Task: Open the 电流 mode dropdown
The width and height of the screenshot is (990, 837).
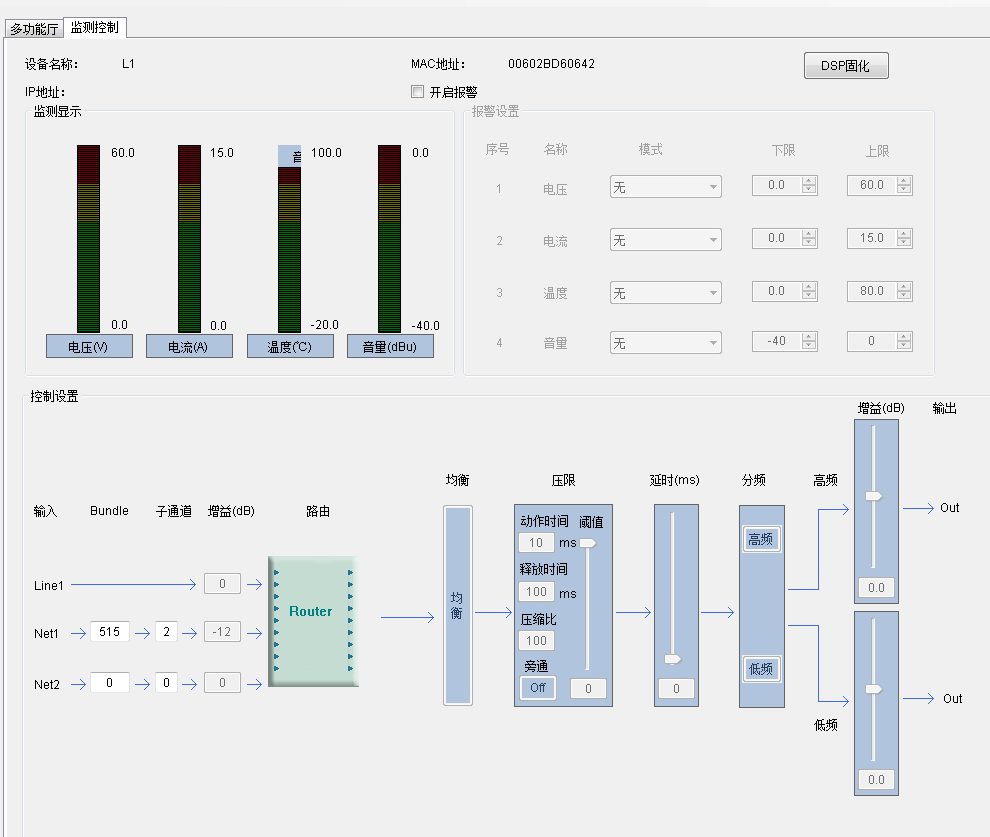Action: [665, 240]
